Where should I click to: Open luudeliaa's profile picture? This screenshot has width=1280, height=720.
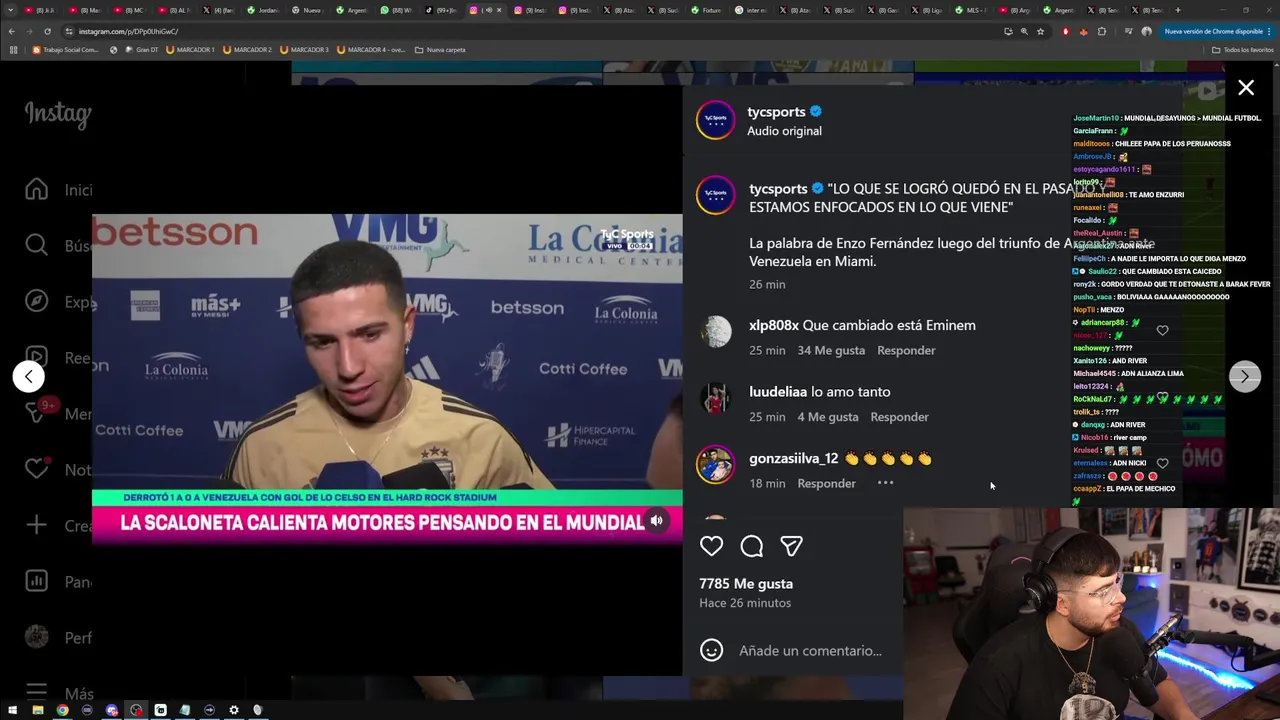click(x=715, y=398)
